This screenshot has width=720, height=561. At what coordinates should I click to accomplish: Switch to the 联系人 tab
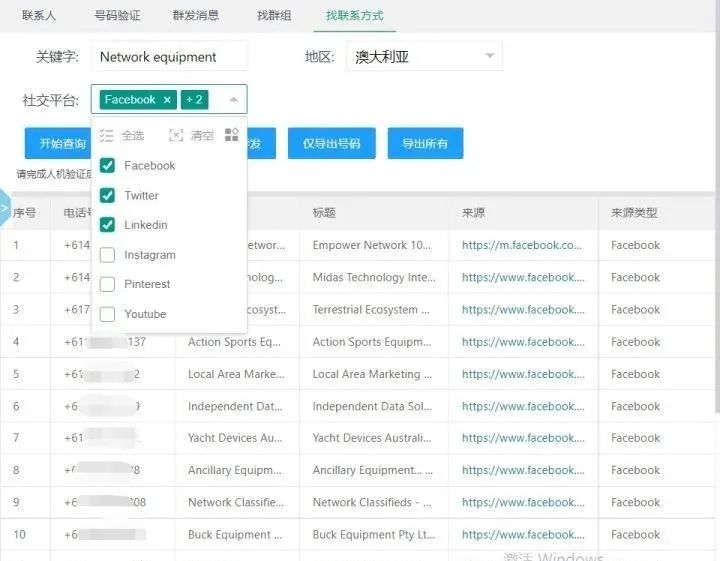(39, 16)
